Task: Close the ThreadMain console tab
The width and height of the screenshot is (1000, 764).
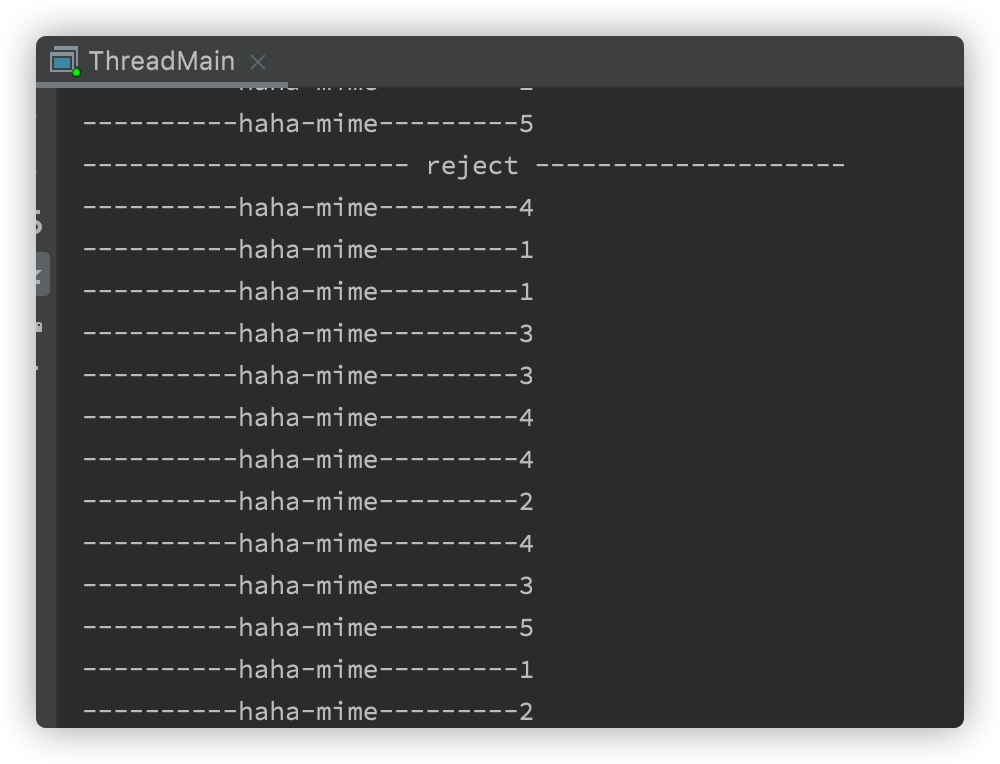Action: [x=257, y=62]
